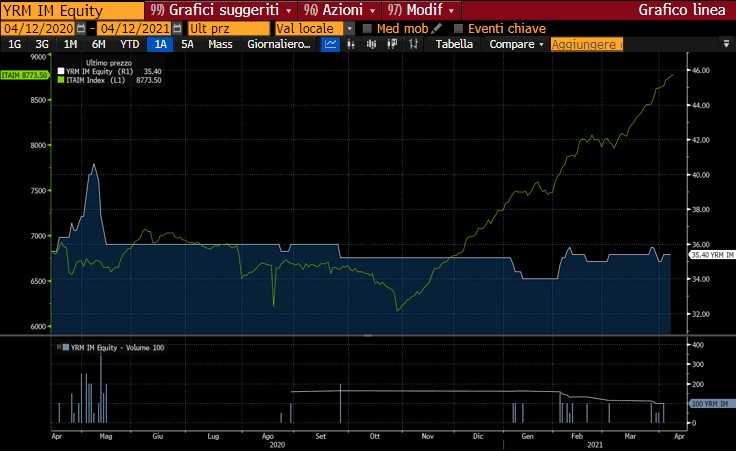Click the 100 YRM IM volume tag
This screenshot has width=736, height=451.
[713, 404]
